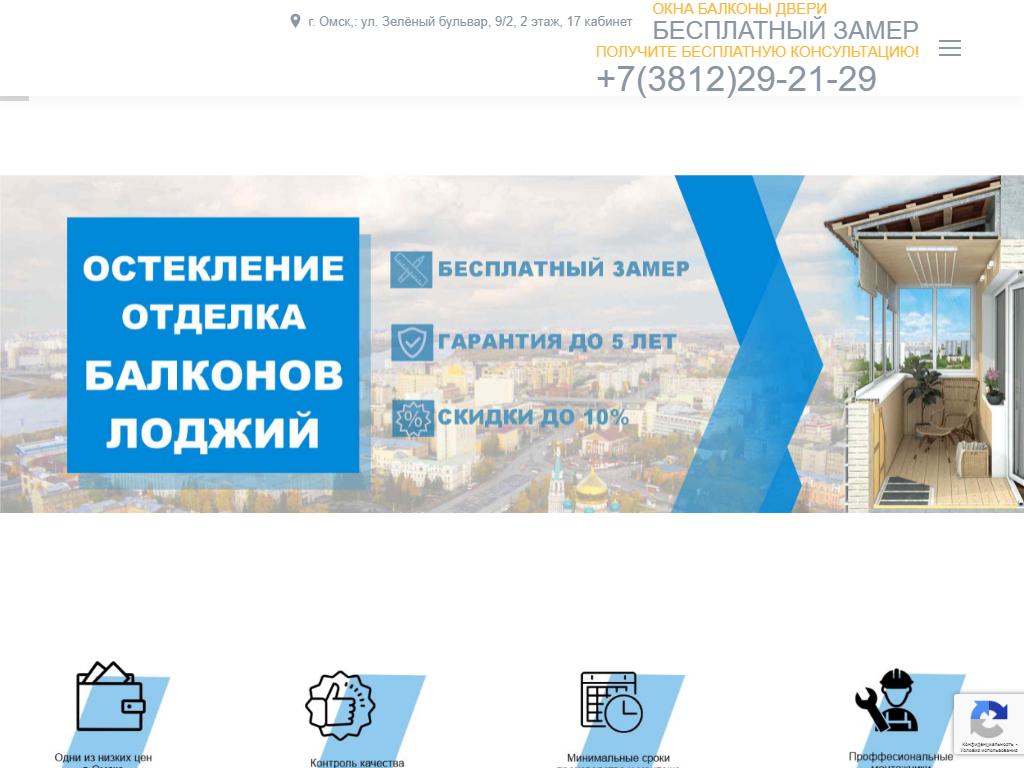
Task: Click 'БЕСПЛАТНЫЙ ЗАМЕР' in the header
Action: 785,30
